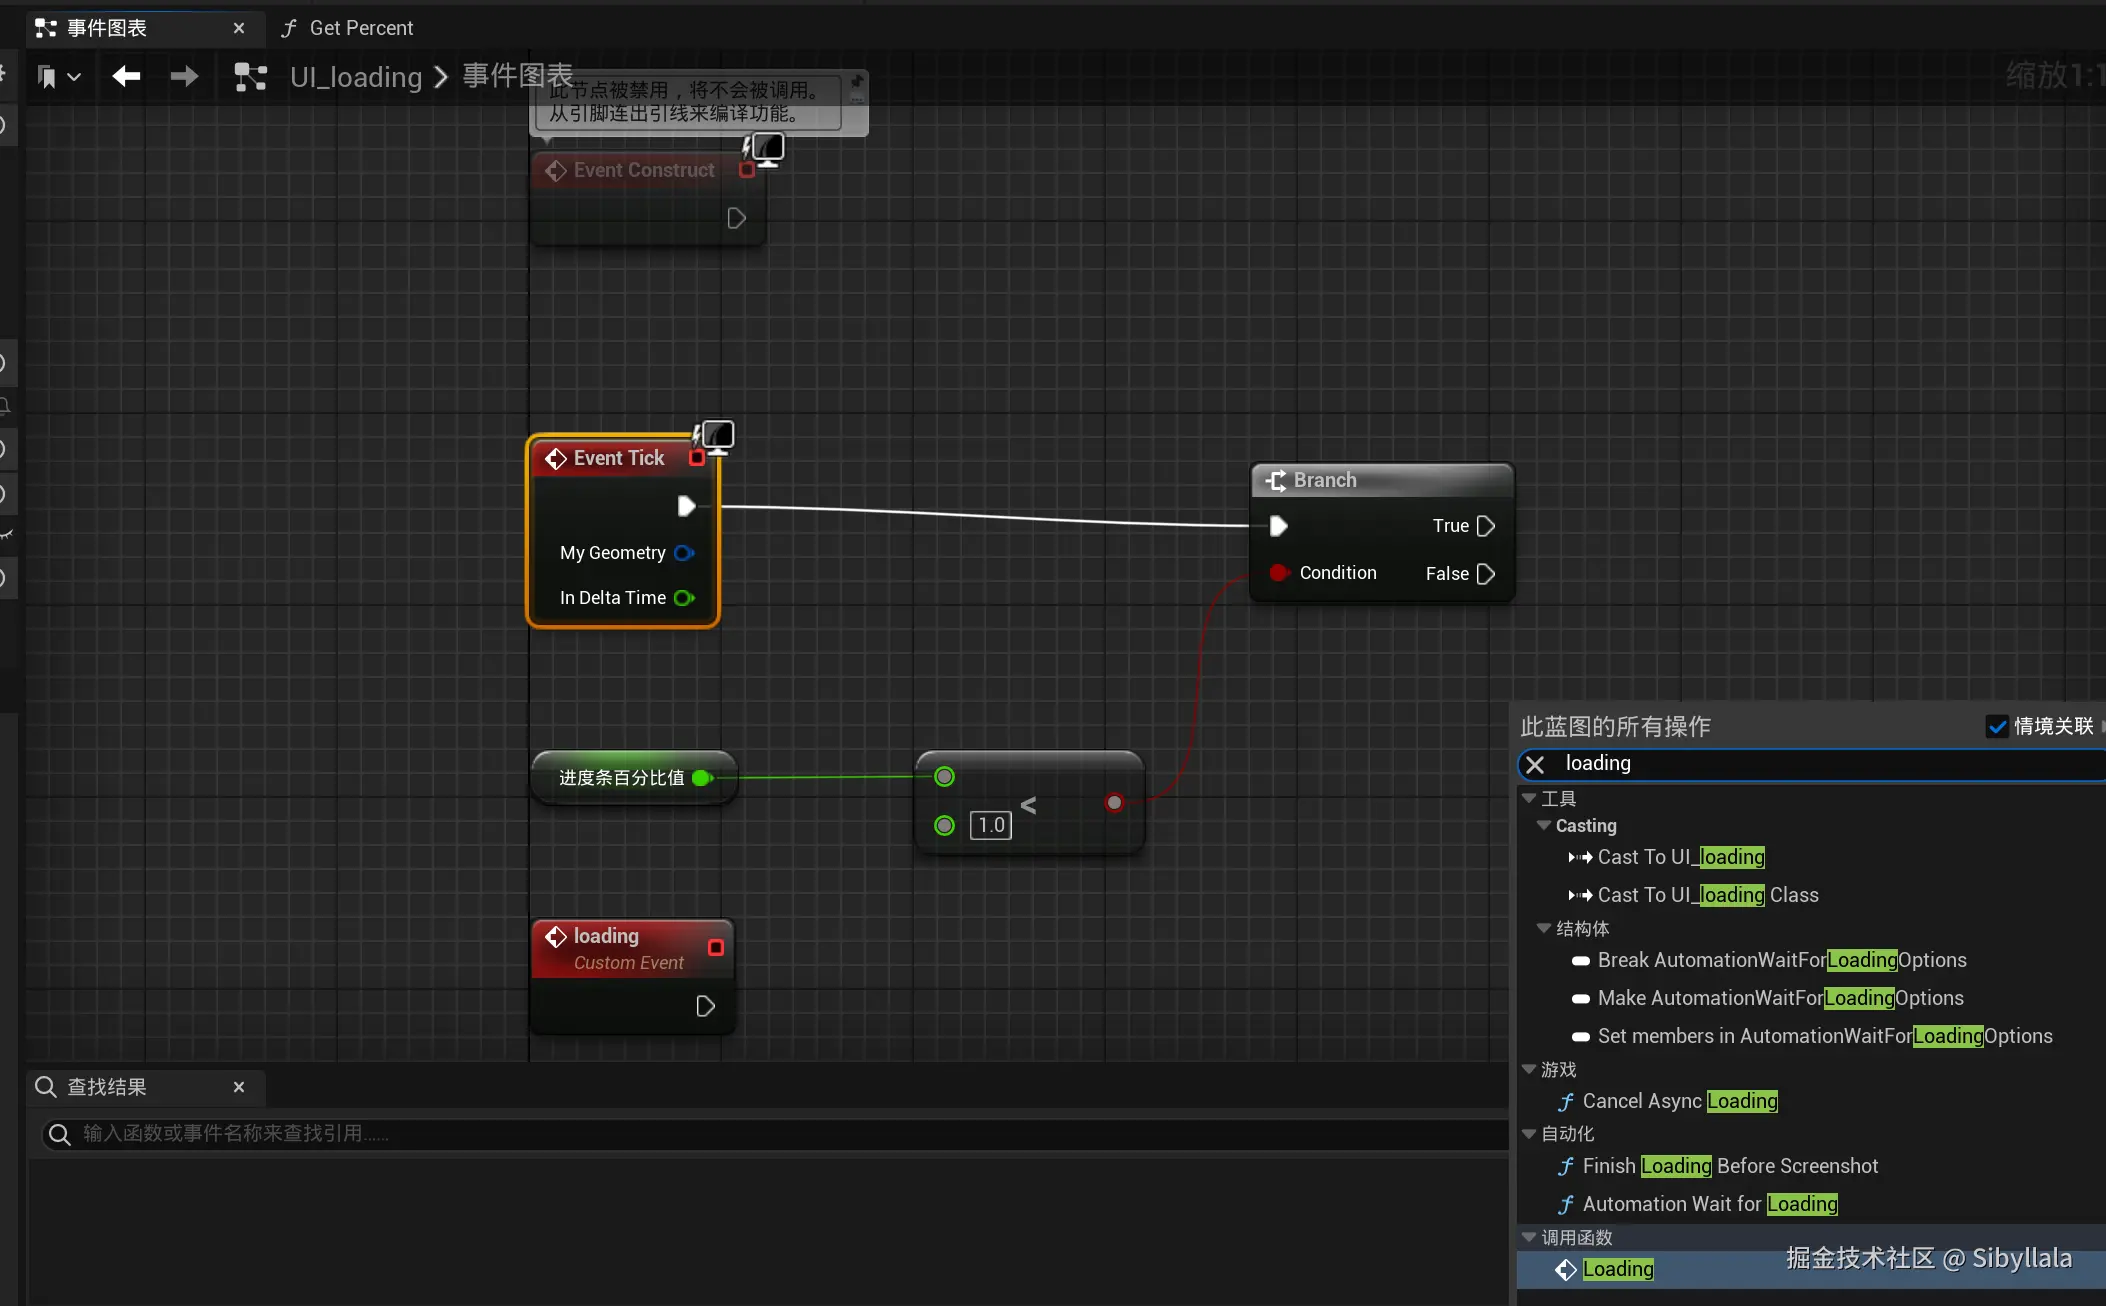
Task: Collapse the 自动化 category
Action: (x=1529, y=1133)
